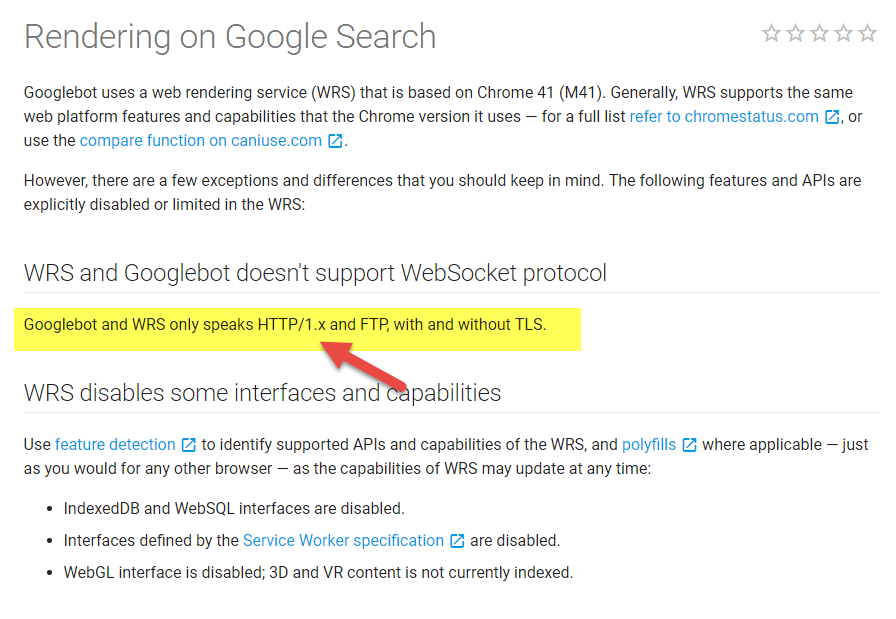Rate the page one star
The width and height of the screenshot is (896, 619).
pos(771,34)
